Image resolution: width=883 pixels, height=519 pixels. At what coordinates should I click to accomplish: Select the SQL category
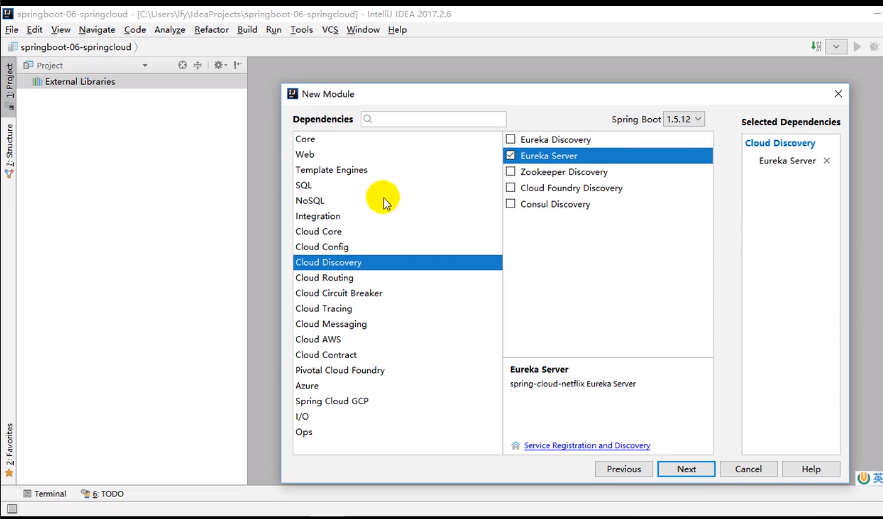click(x=398, y=185)
